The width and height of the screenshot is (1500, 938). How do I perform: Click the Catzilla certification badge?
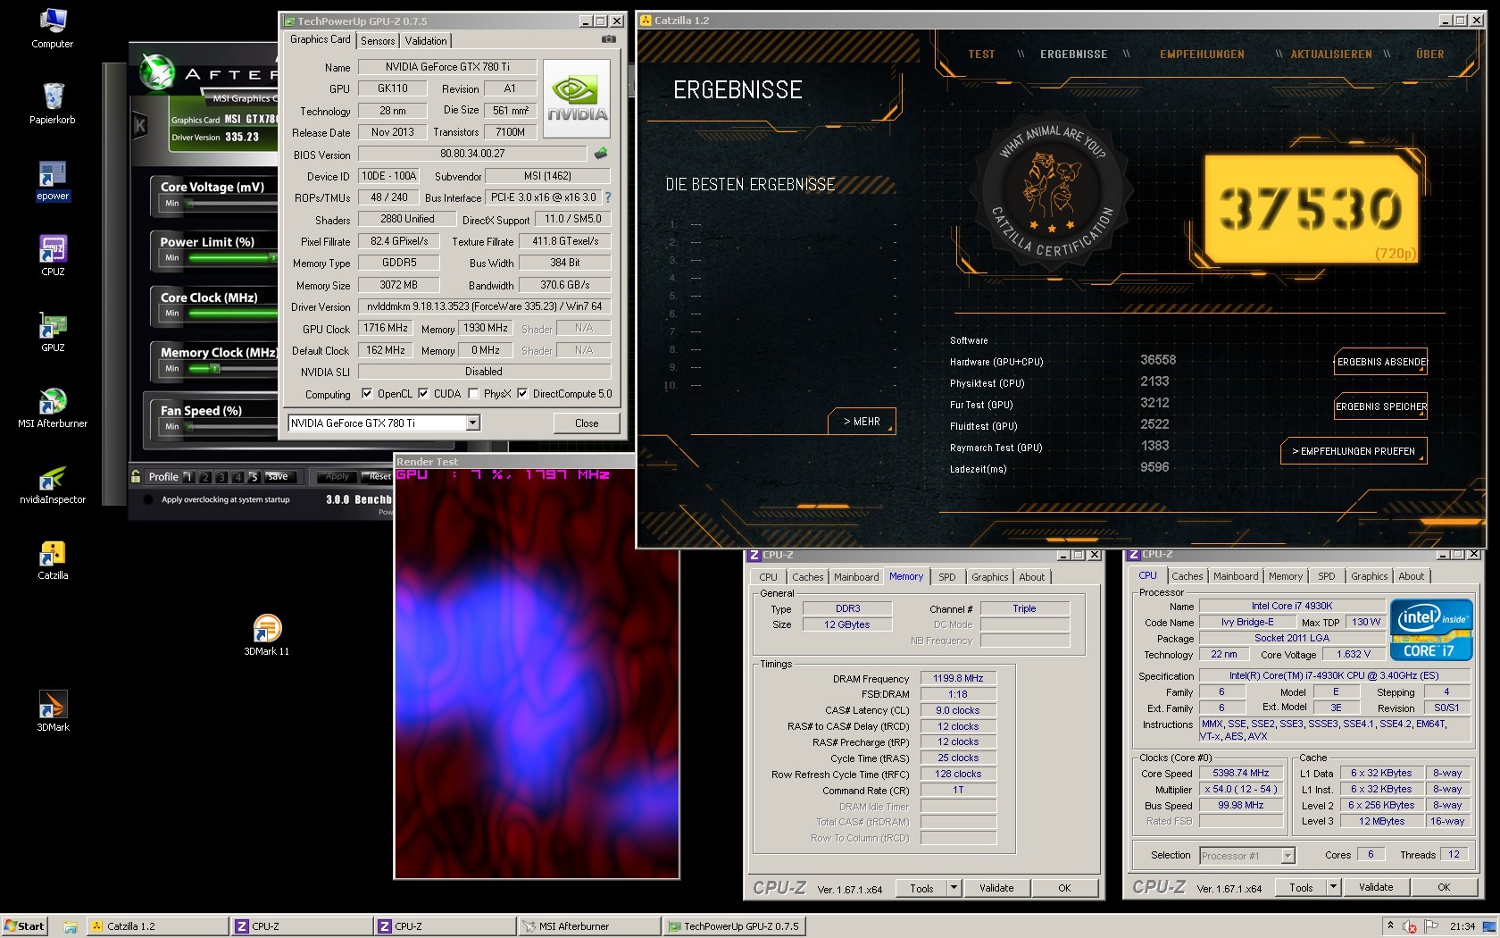tap(1053, 190)
